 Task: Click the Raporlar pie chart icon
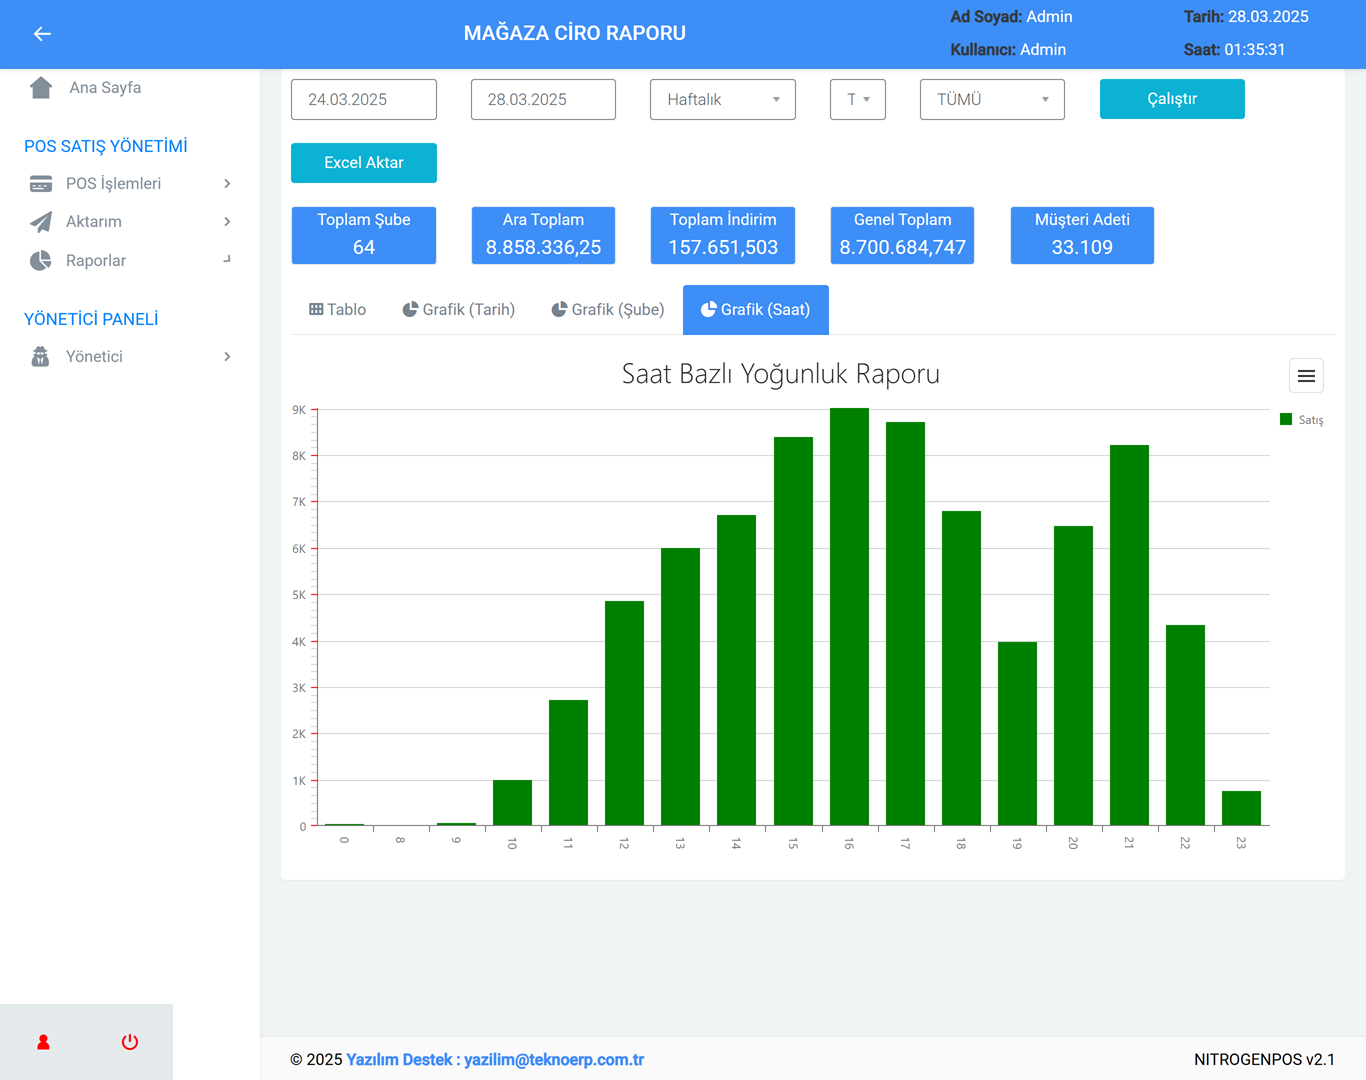tap(41, 261)
